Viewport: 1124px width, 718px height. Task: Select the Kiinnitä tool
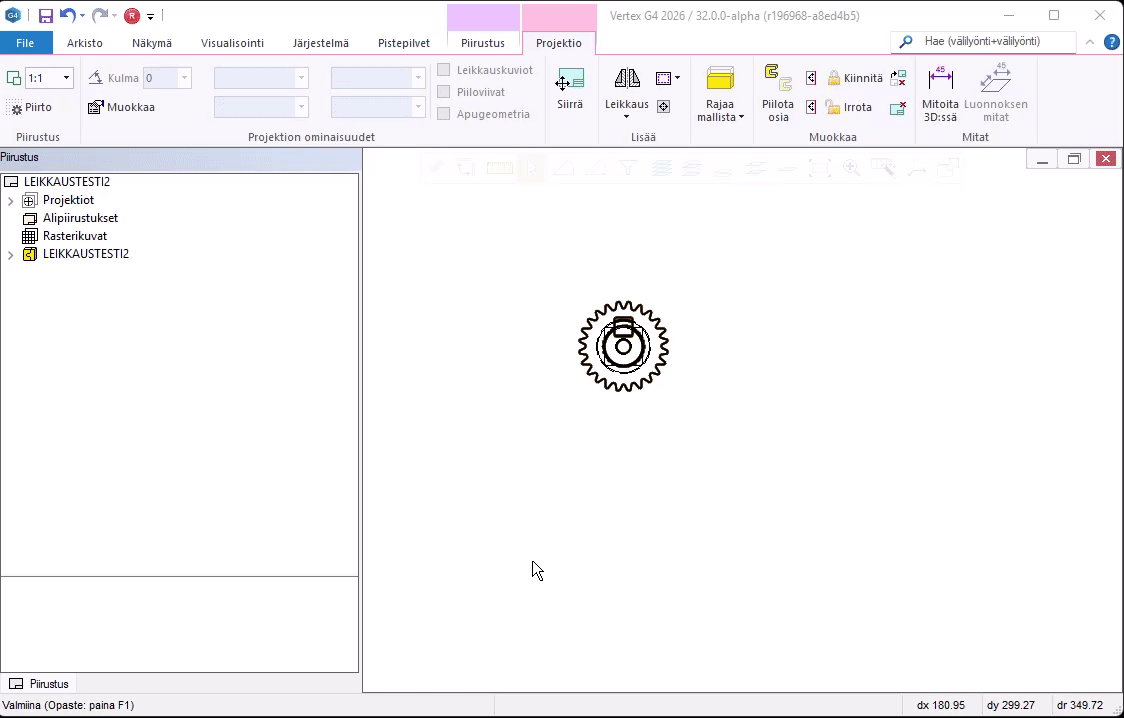(x=855, y=77)
